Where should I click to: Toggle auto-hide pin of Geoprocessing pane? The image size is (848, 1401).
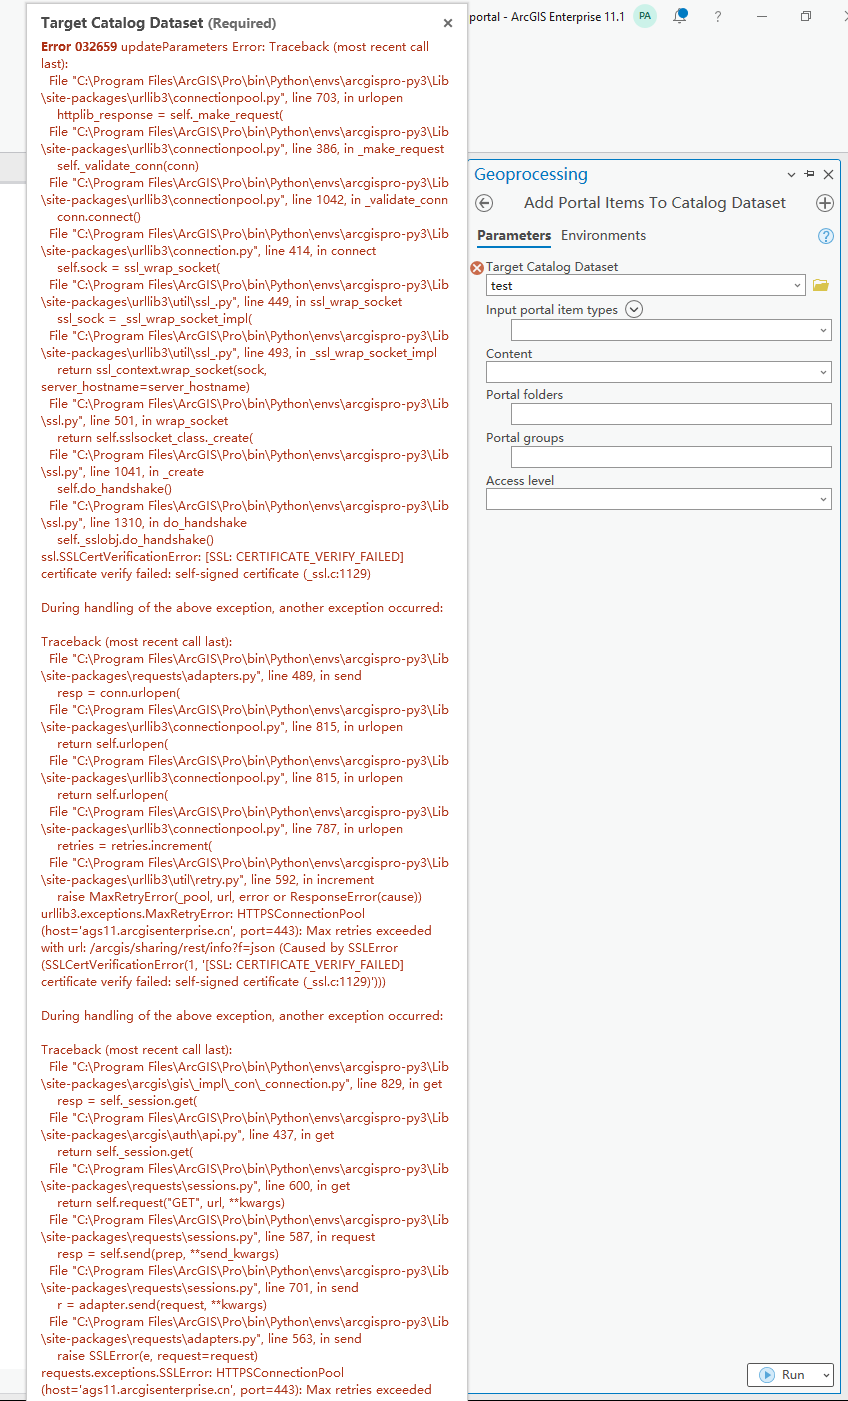pyautogui.click(x=810, y=174)
